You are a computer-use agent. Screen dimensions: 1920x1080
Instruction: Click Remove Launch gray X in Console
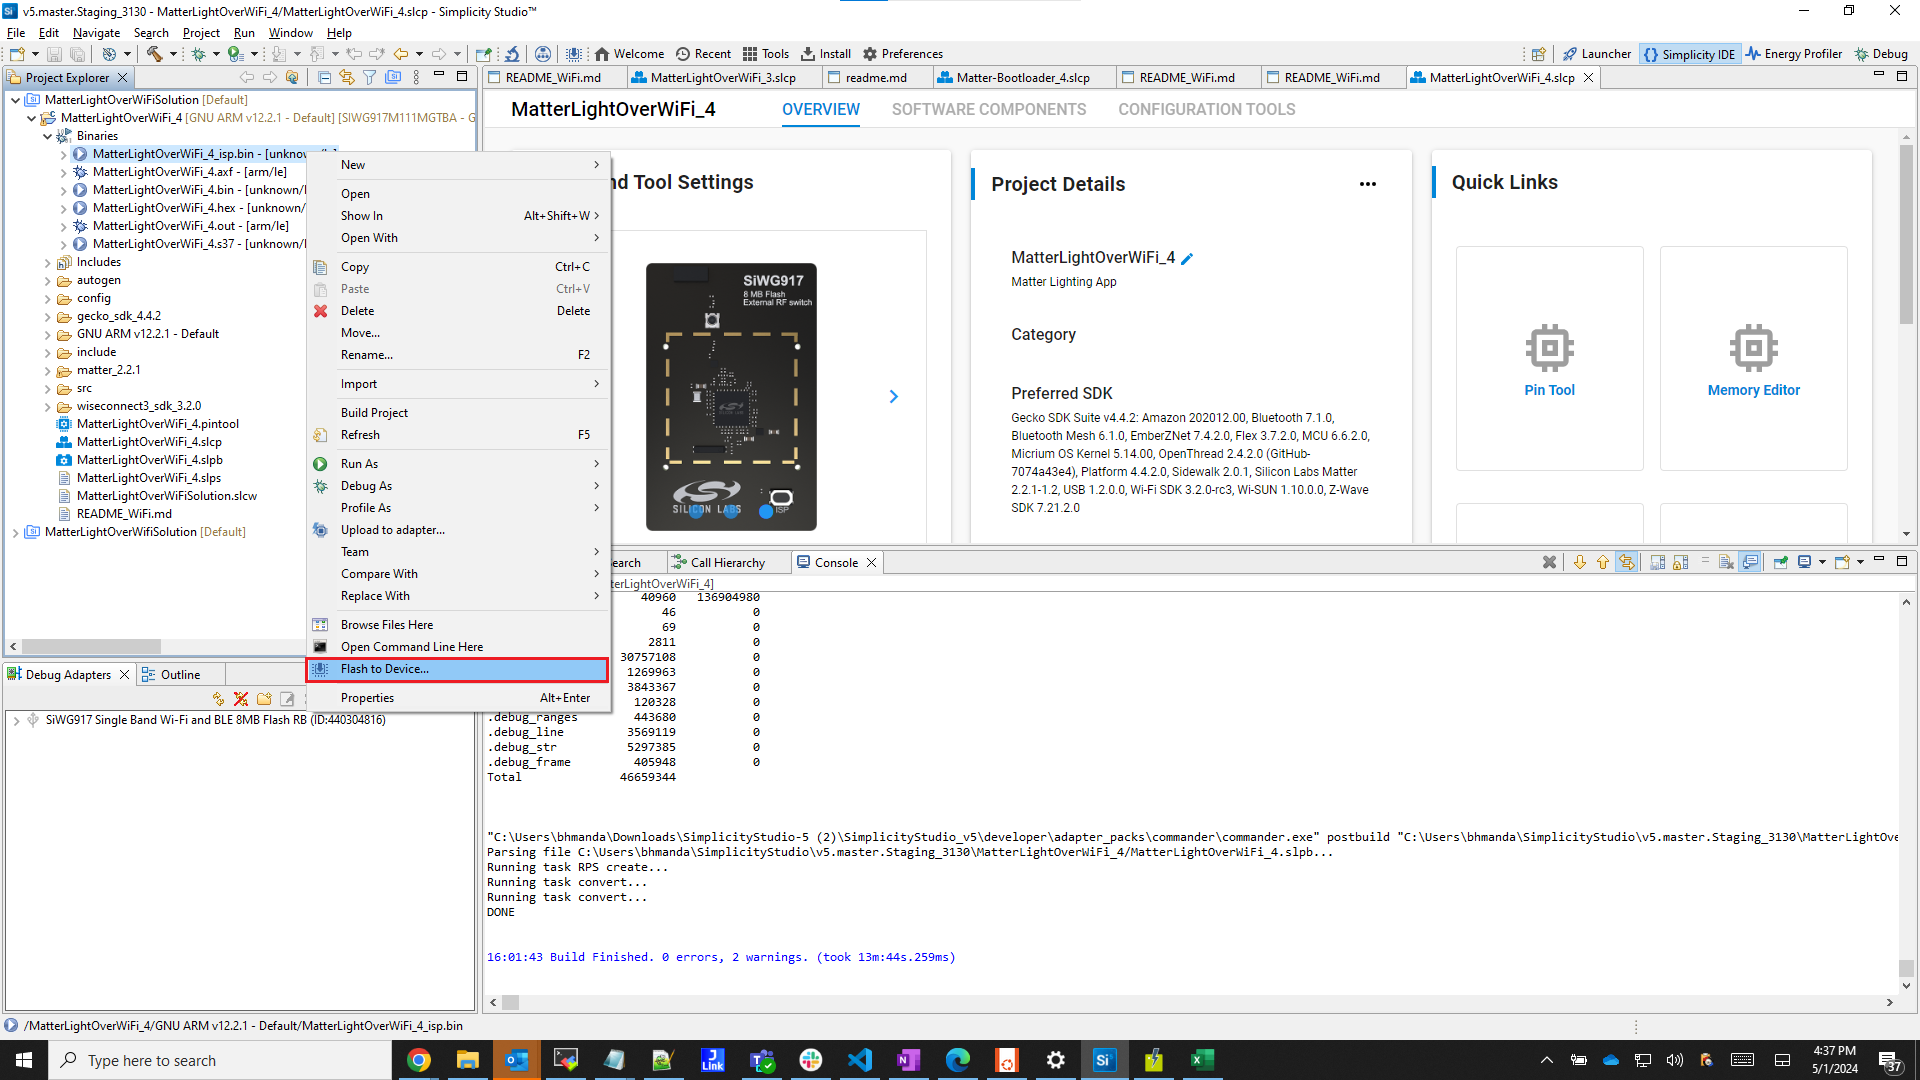(x=1549, y=562)
